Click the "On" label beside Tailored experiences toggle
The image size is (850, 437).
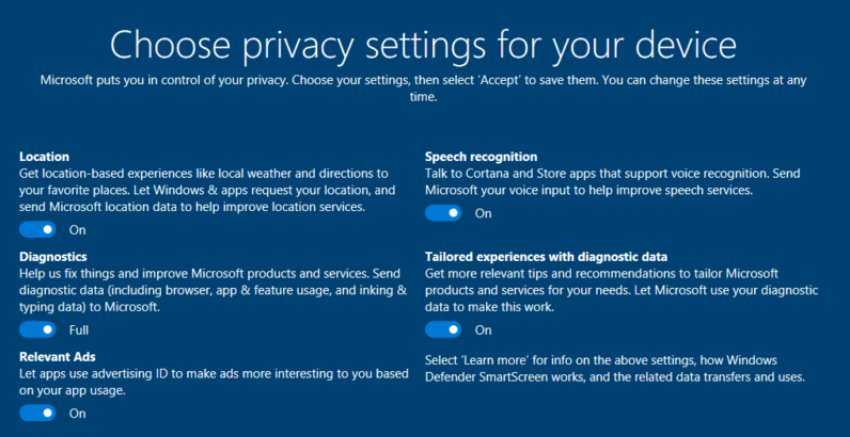pos(483,330)
